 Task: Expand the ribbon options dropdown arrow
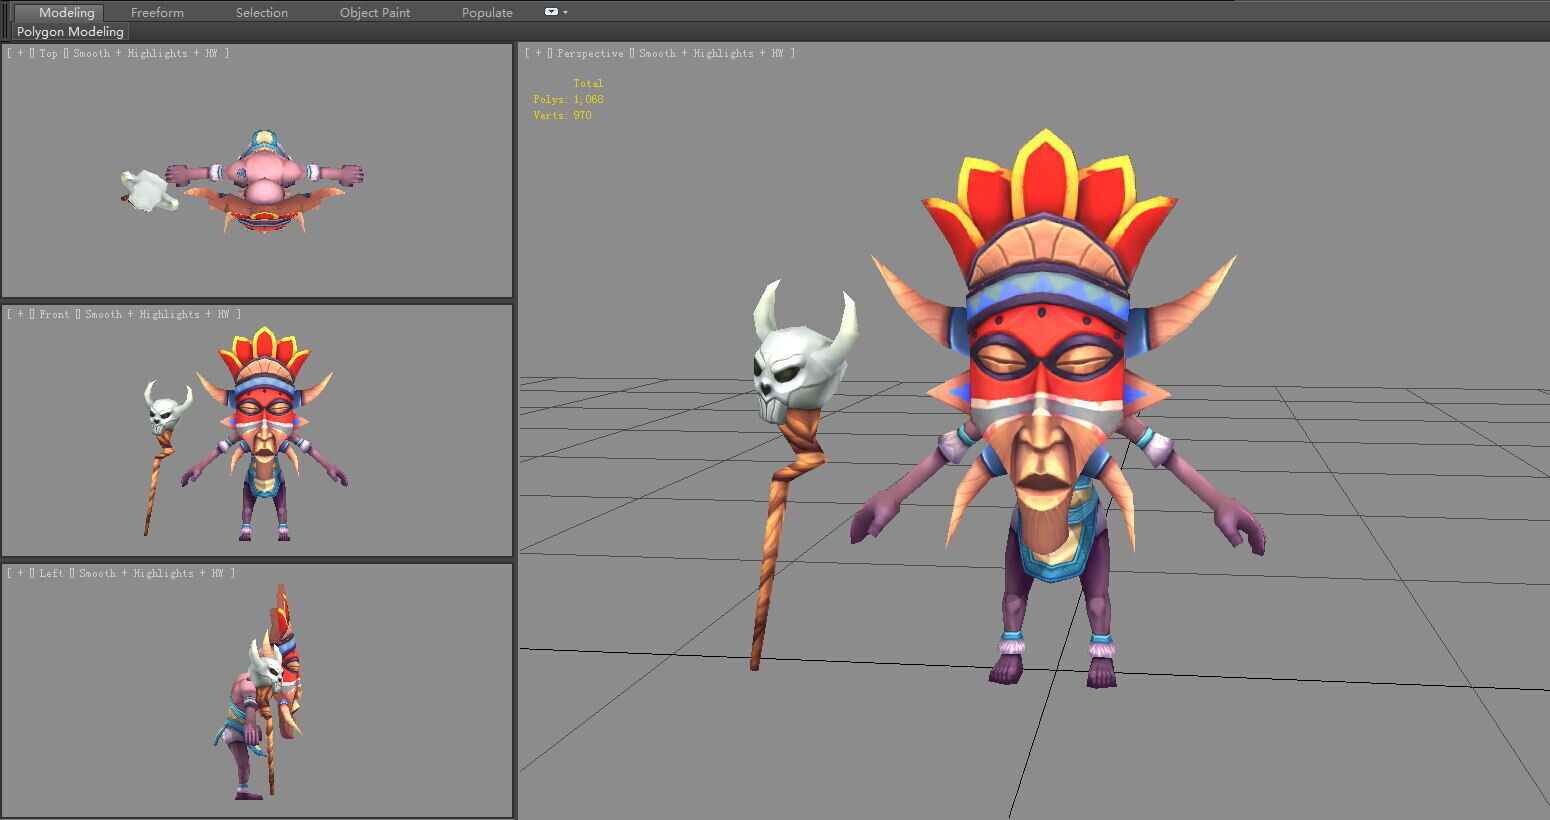(x=566, y=13)
